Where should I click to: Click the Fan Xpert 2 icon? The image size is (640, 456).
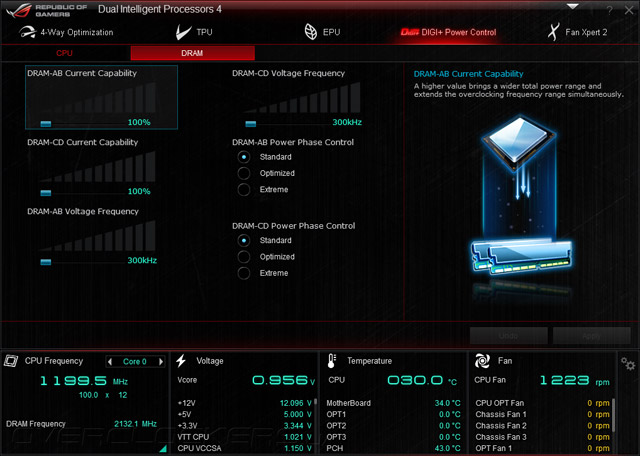[x=553, y=32]
